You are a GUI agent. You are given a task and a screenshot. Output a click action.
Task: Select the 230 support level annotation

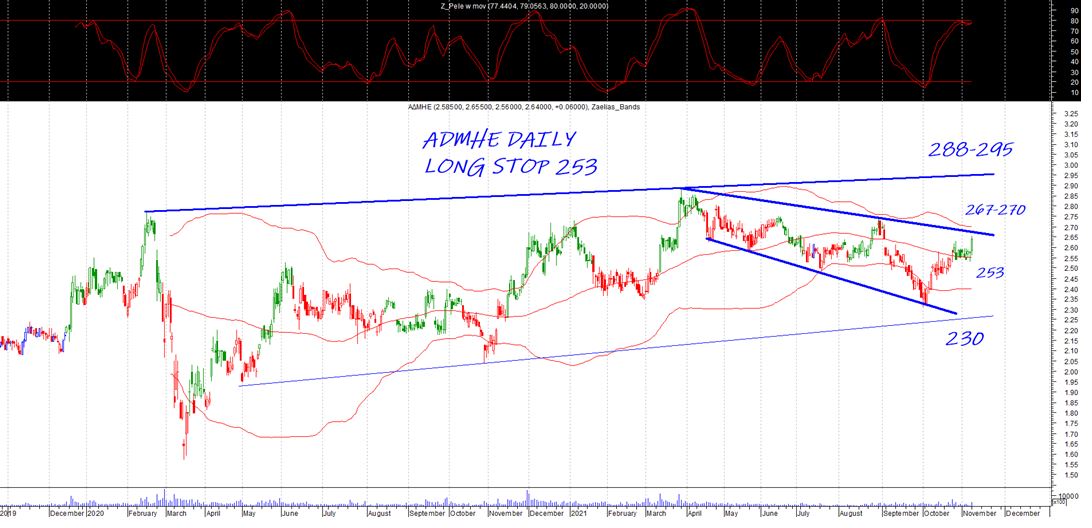tap(966, 339)
